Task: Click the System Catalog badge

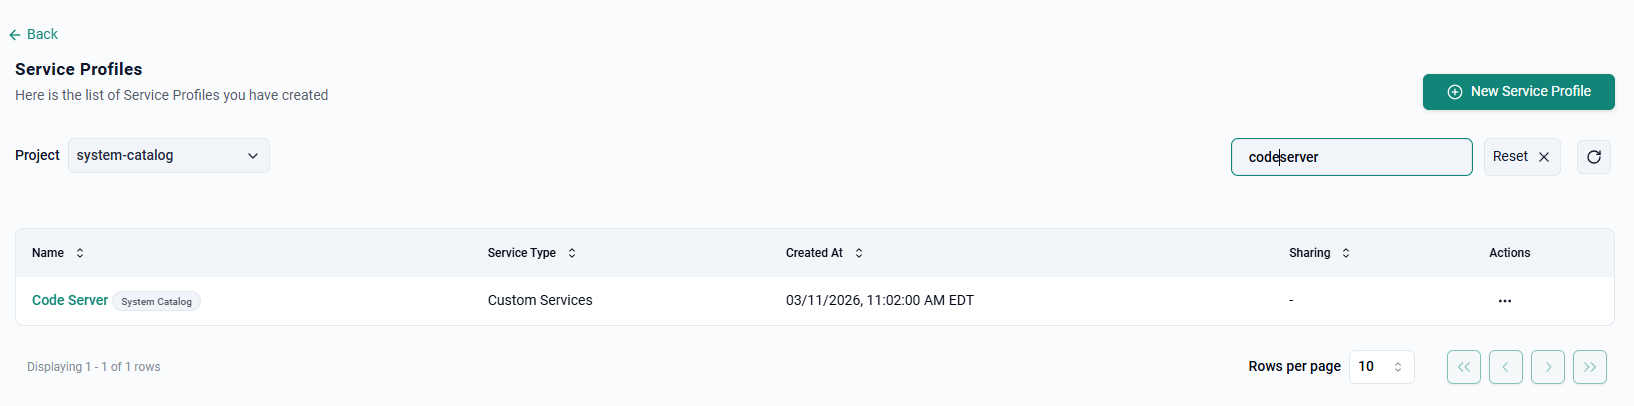Action: (x=156, y=301)
